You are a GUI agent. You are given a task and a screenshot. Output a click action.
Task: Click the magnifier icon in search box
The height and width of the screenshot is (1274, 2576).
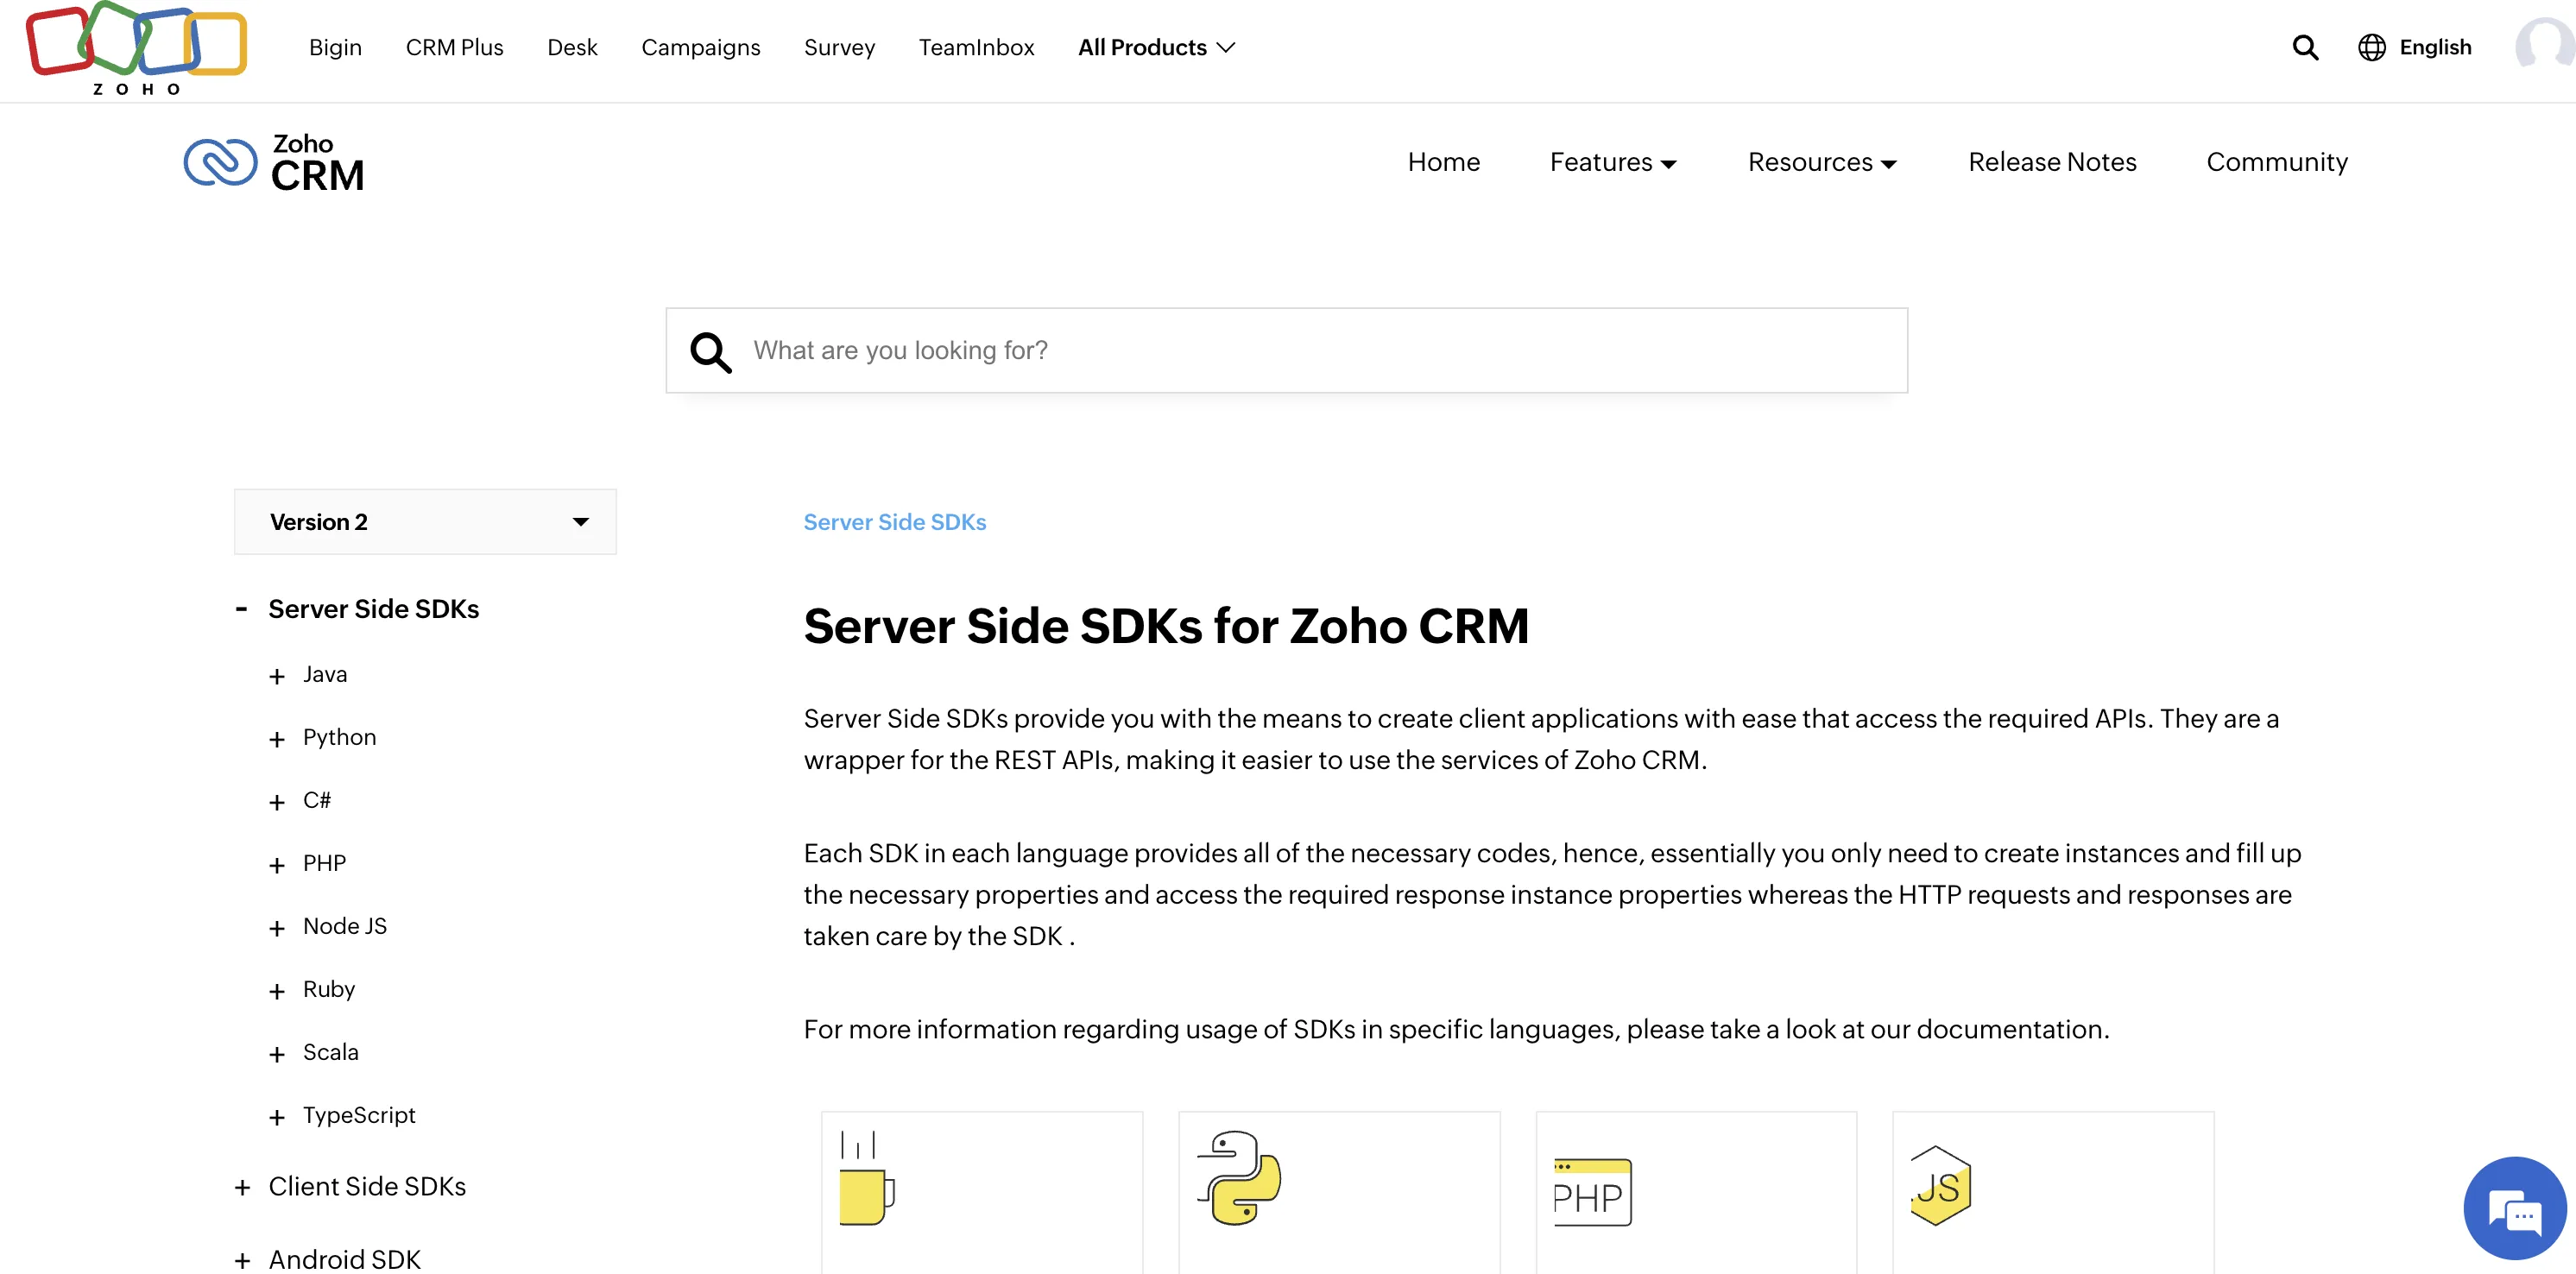coord(711,351)
